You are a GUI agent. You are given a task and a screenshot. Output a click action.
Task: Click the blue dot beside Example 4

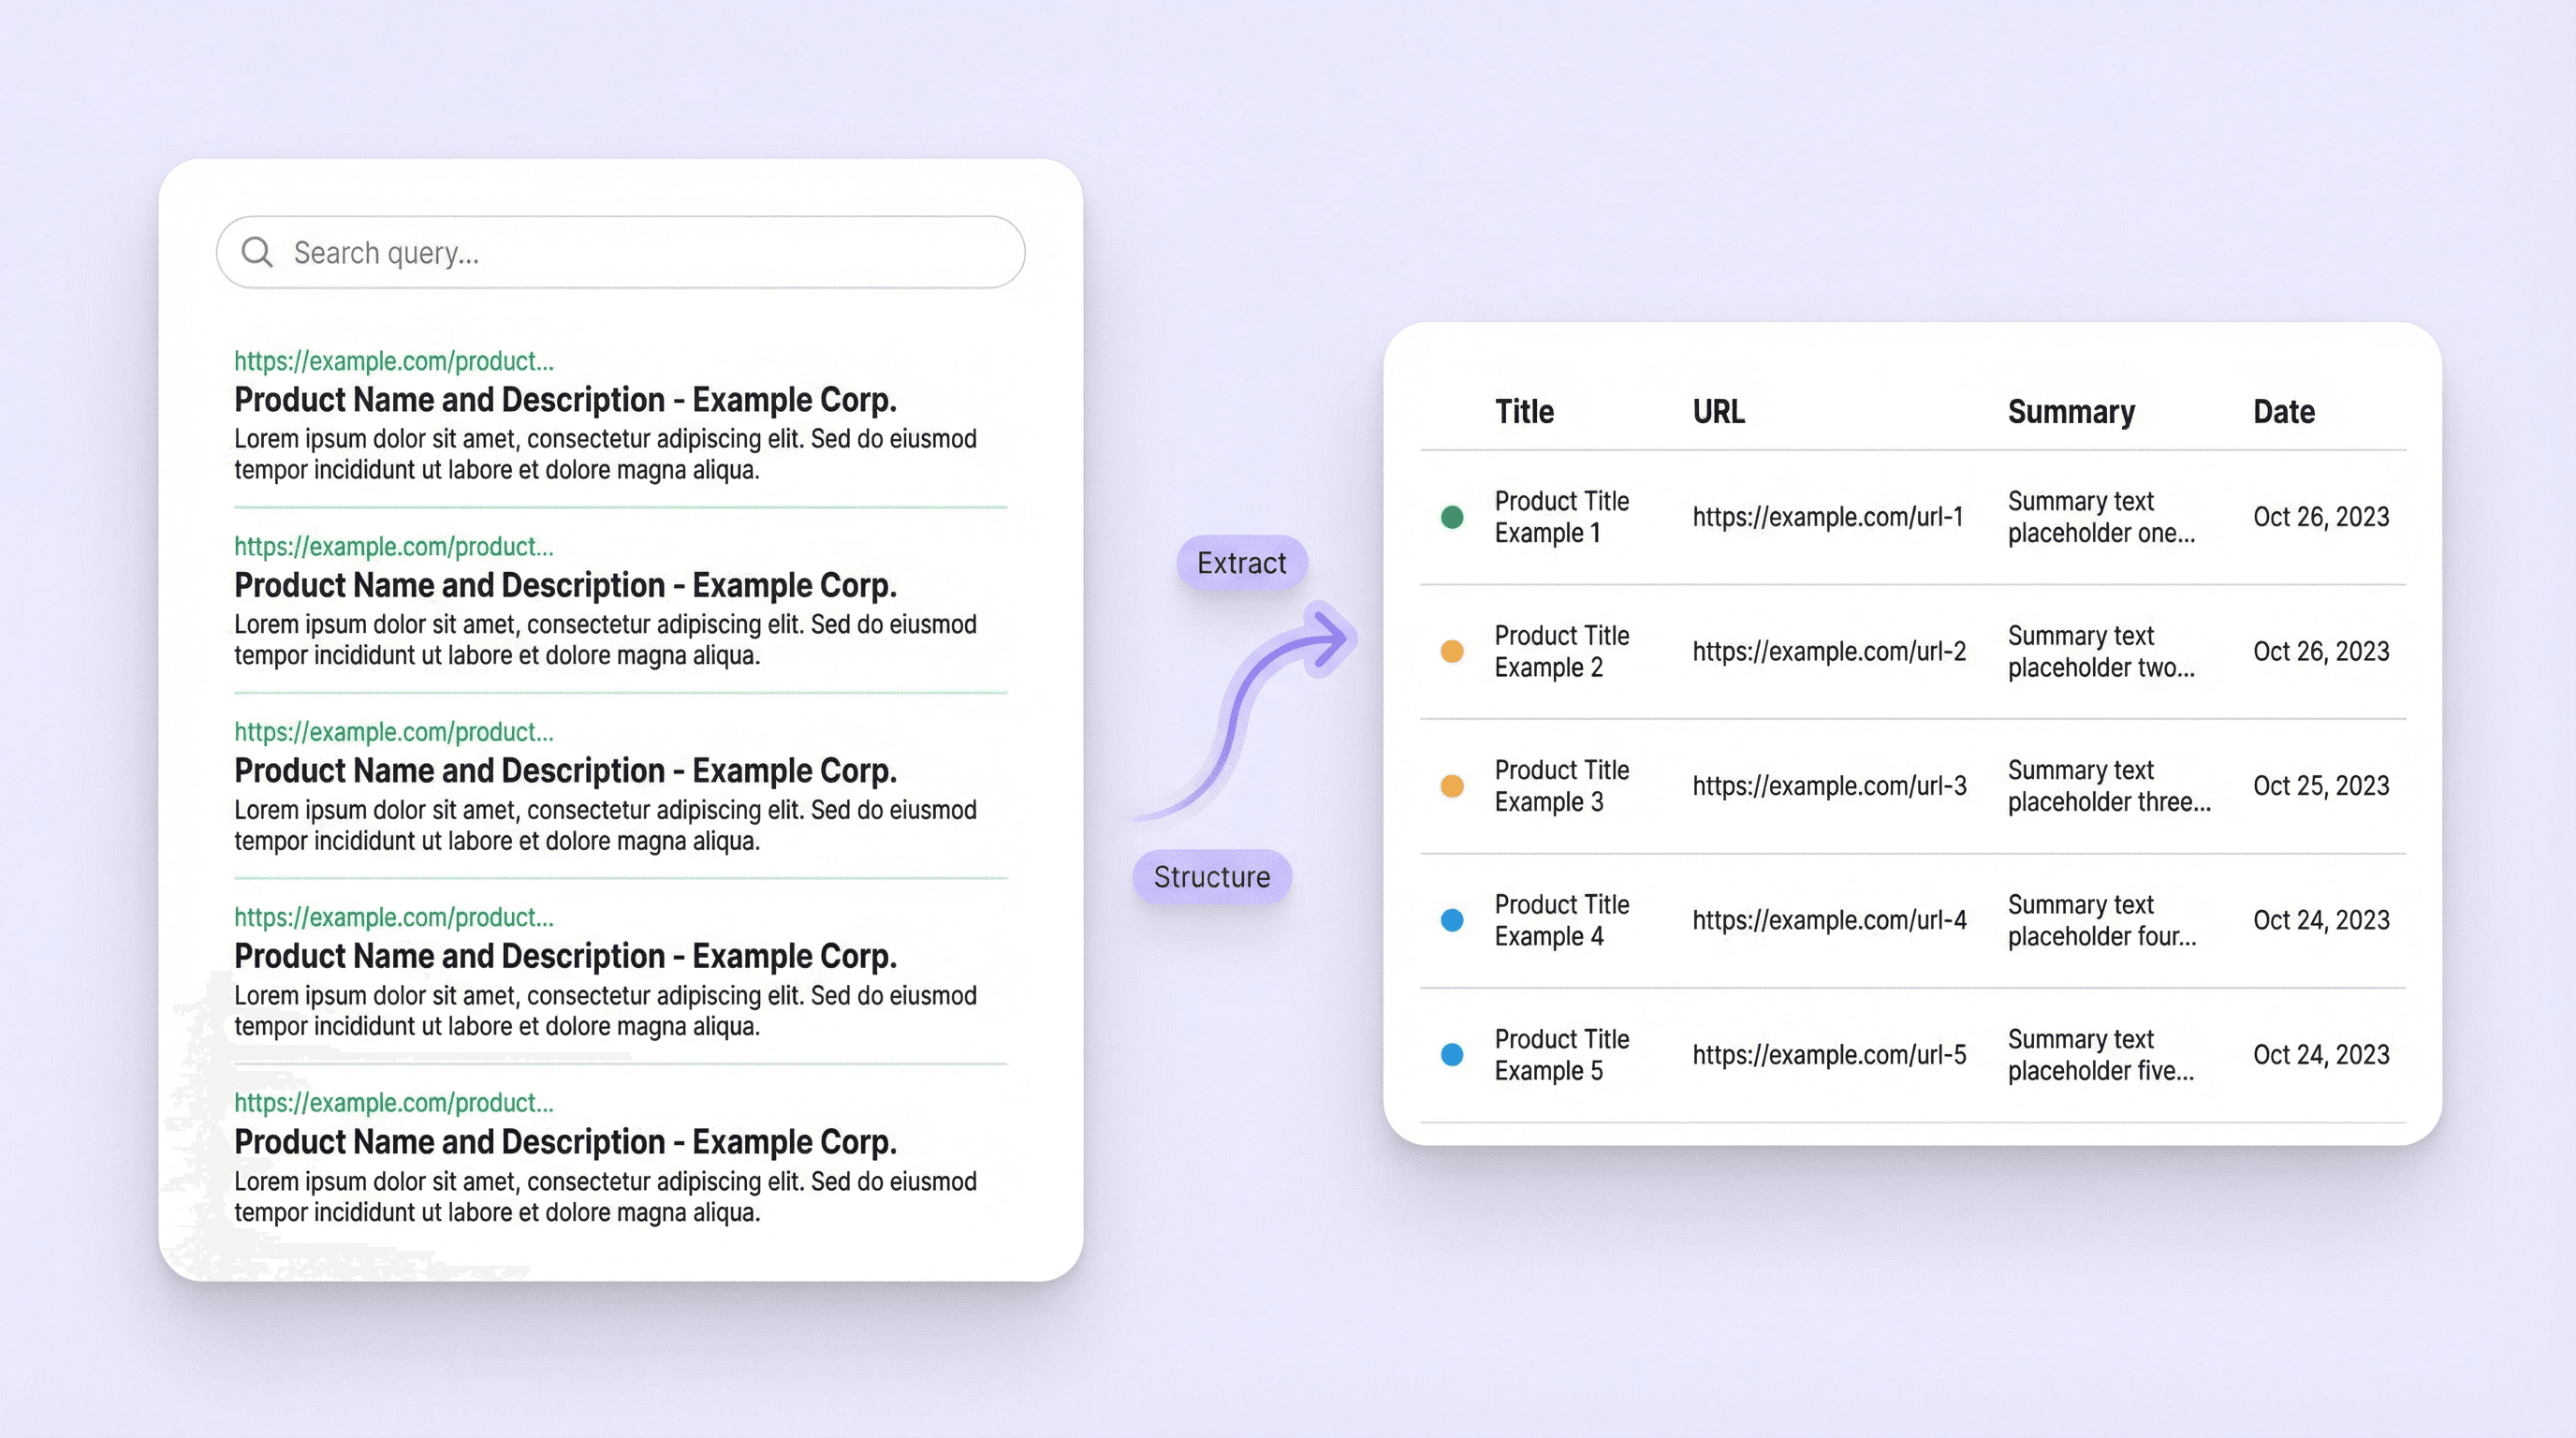(1452, 920)
